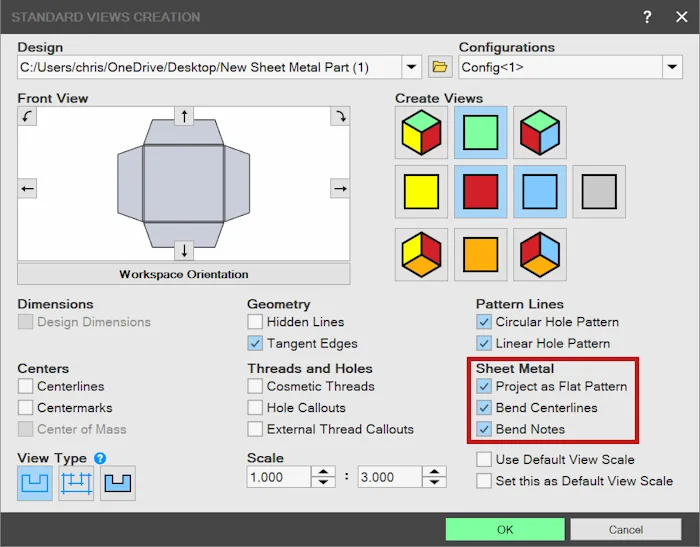This screenshot has width=700, height=547.
Task: Click the Workspace Orientation button
Action: coord(184,274)
